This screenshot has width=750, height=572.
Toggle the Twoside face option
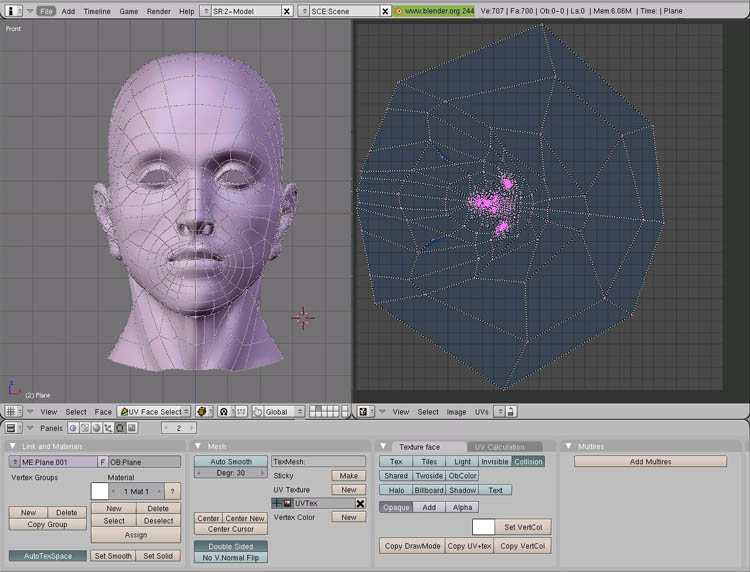click(429, 476)
